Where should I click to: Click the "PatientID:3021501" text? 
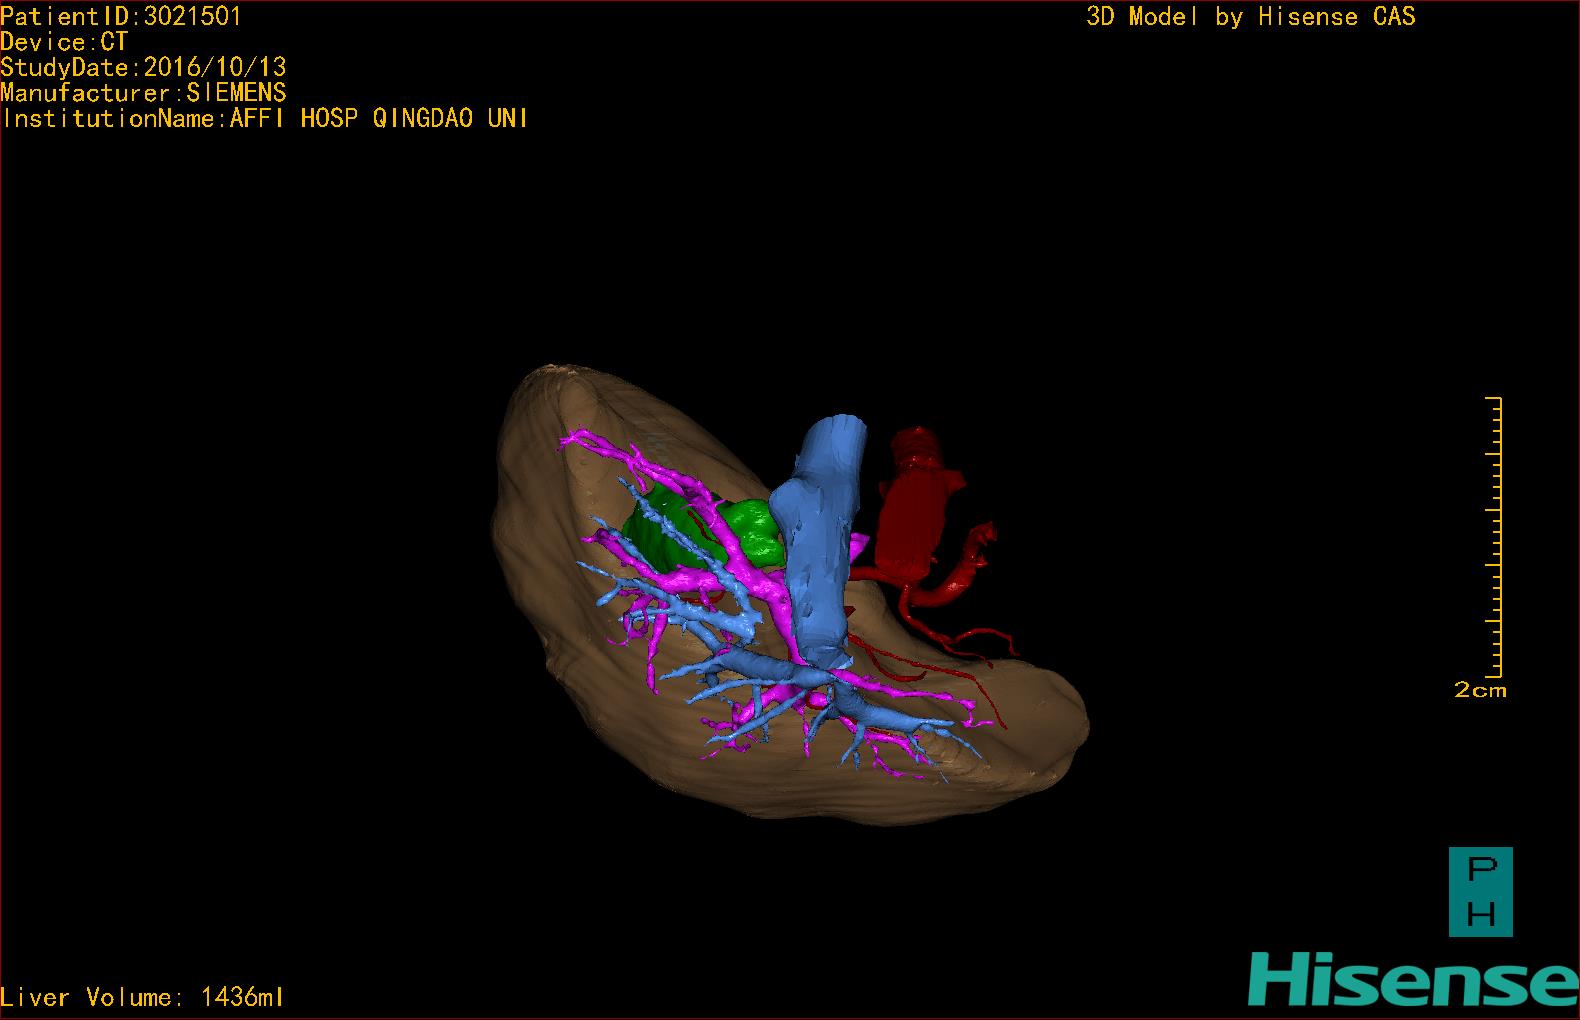(121, 16)
